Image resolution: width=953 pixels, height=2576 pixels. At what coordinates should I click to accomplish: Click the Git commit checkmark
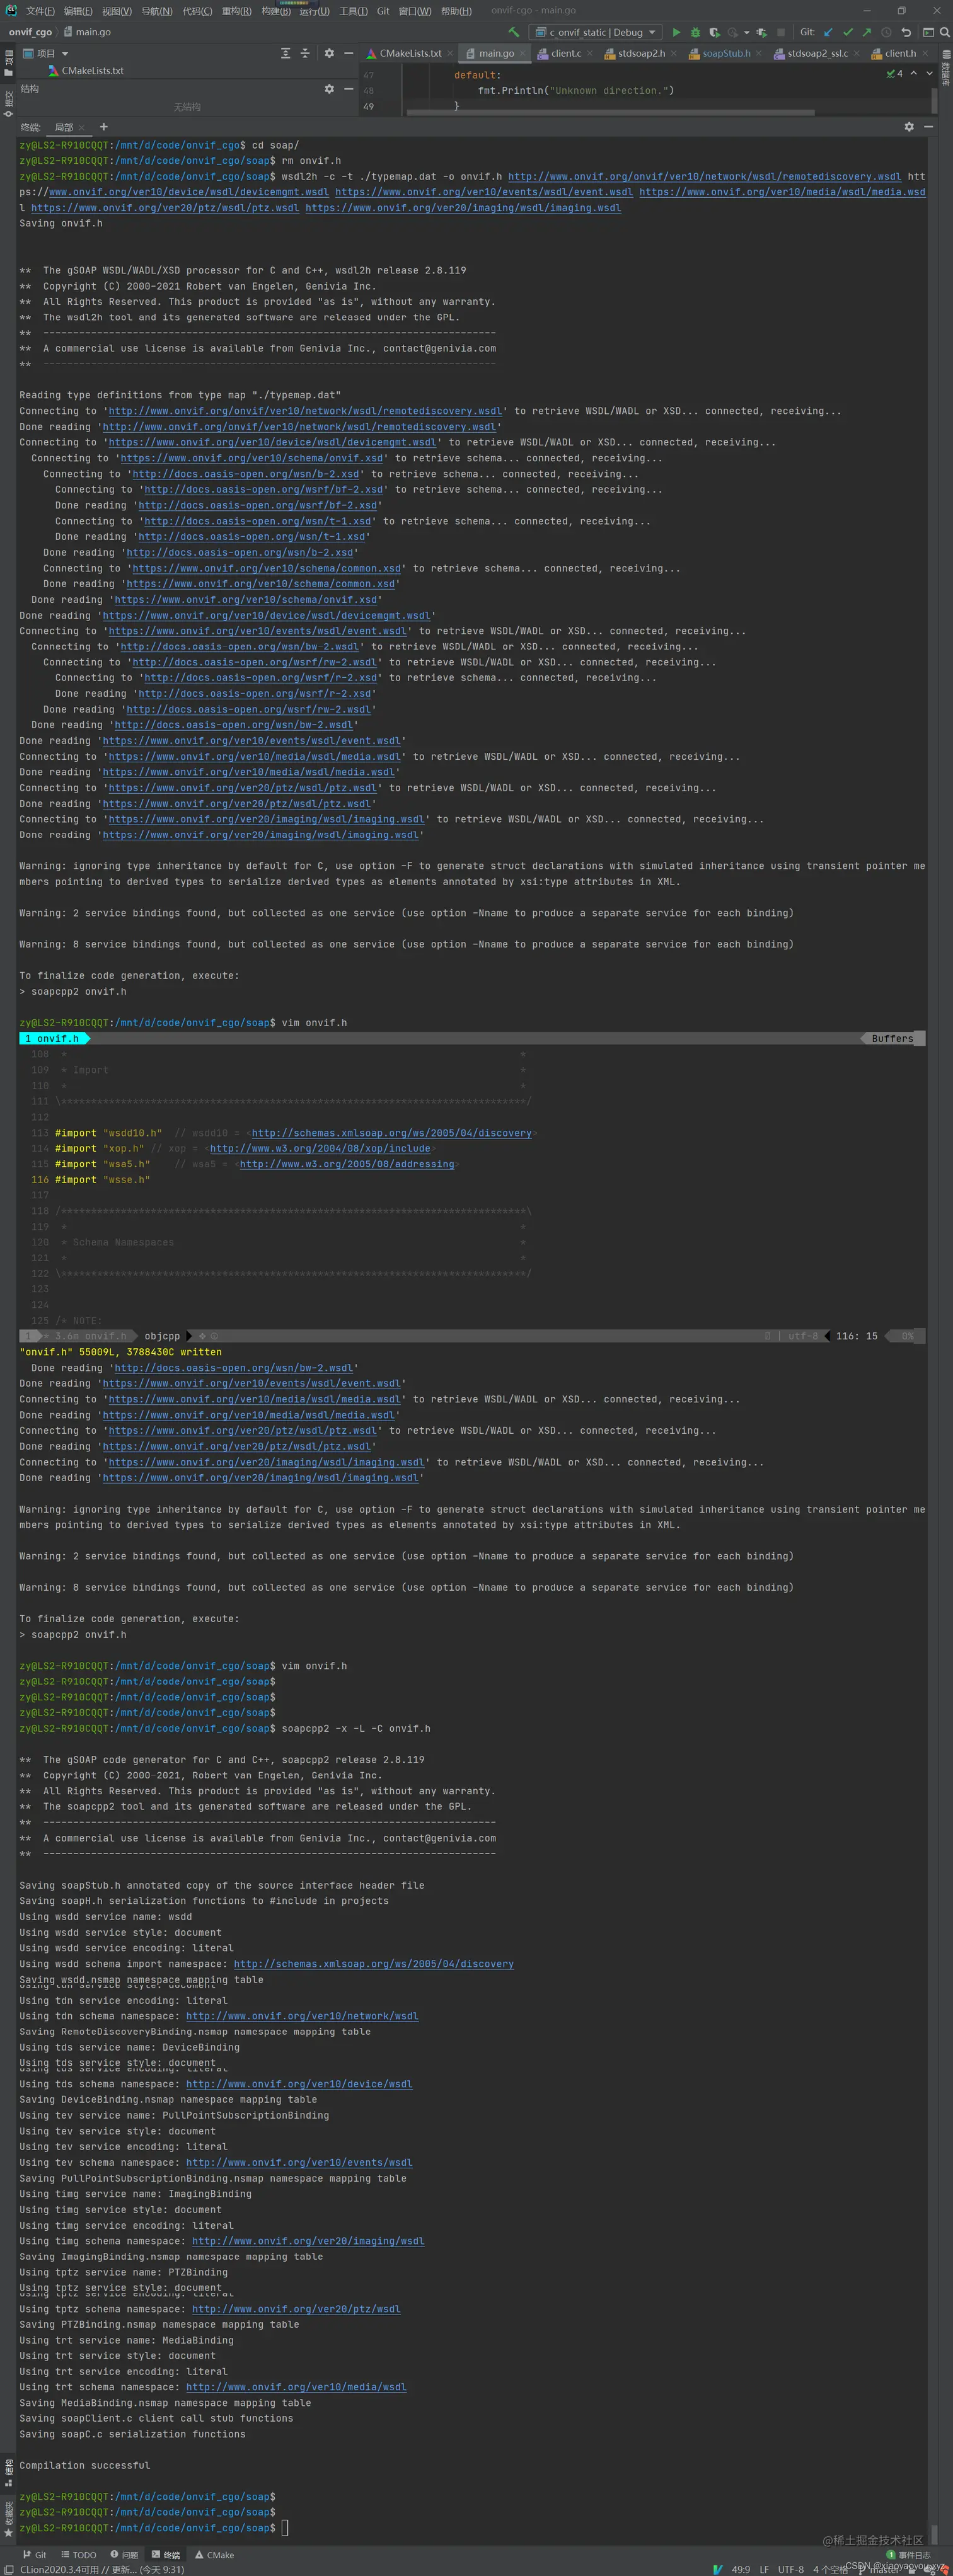[x=847, y=32]
